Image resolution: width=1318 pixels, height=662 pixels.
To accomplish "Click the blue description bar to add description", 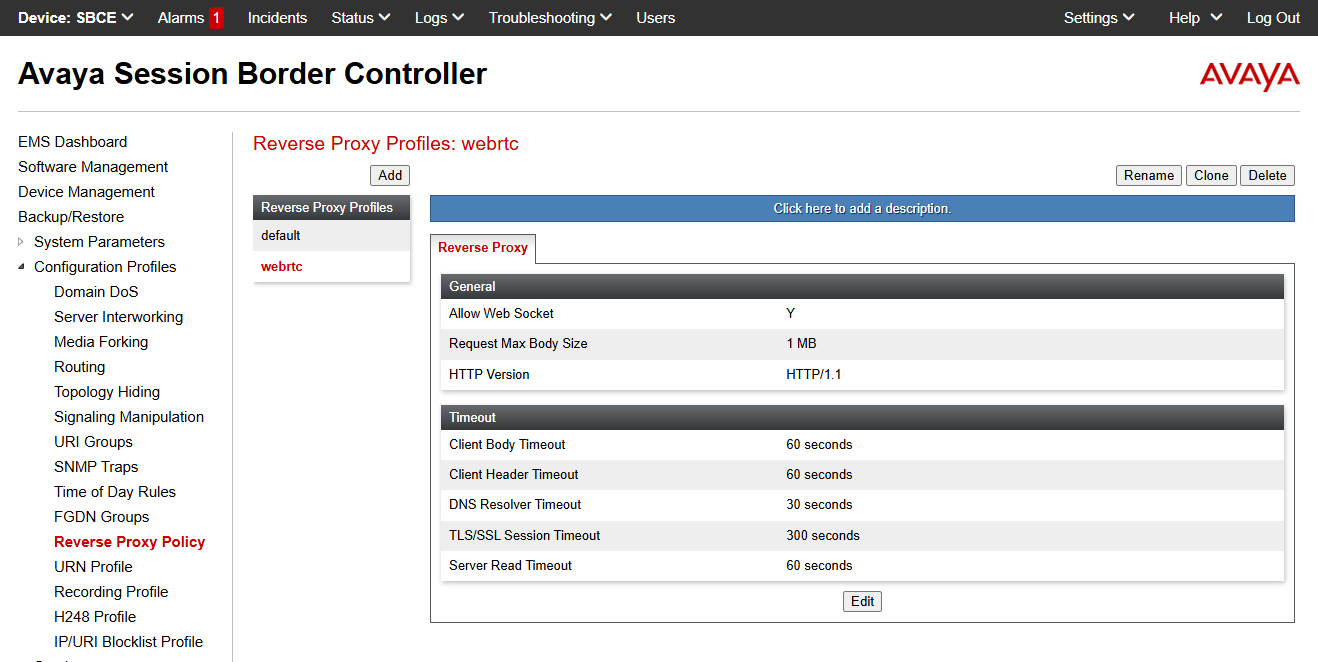I will tap(862, 209).
